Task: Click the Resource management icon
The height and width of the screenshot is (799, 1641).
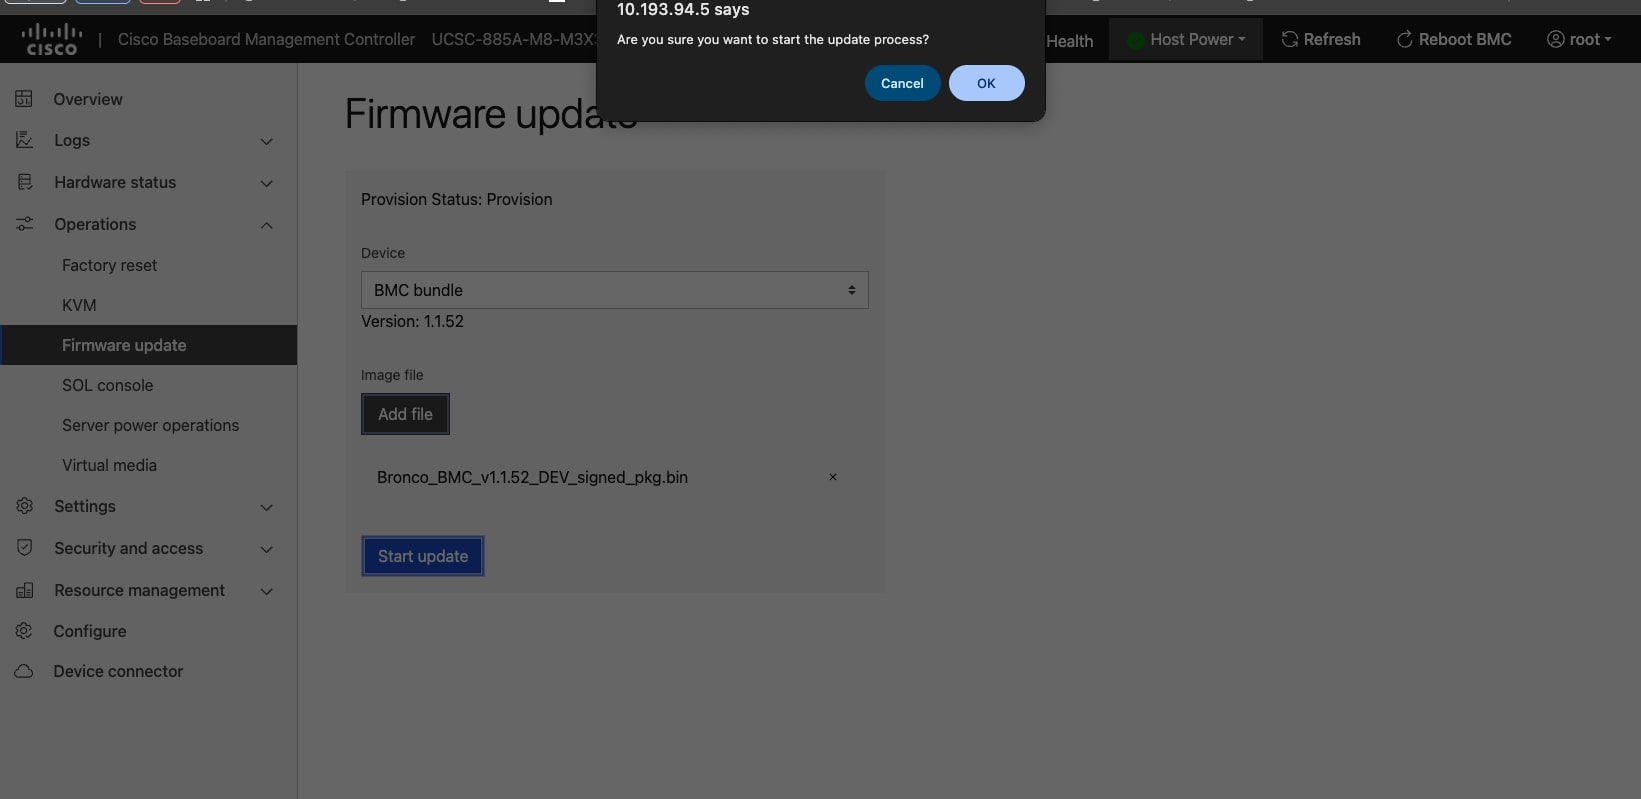Action: 24,590
